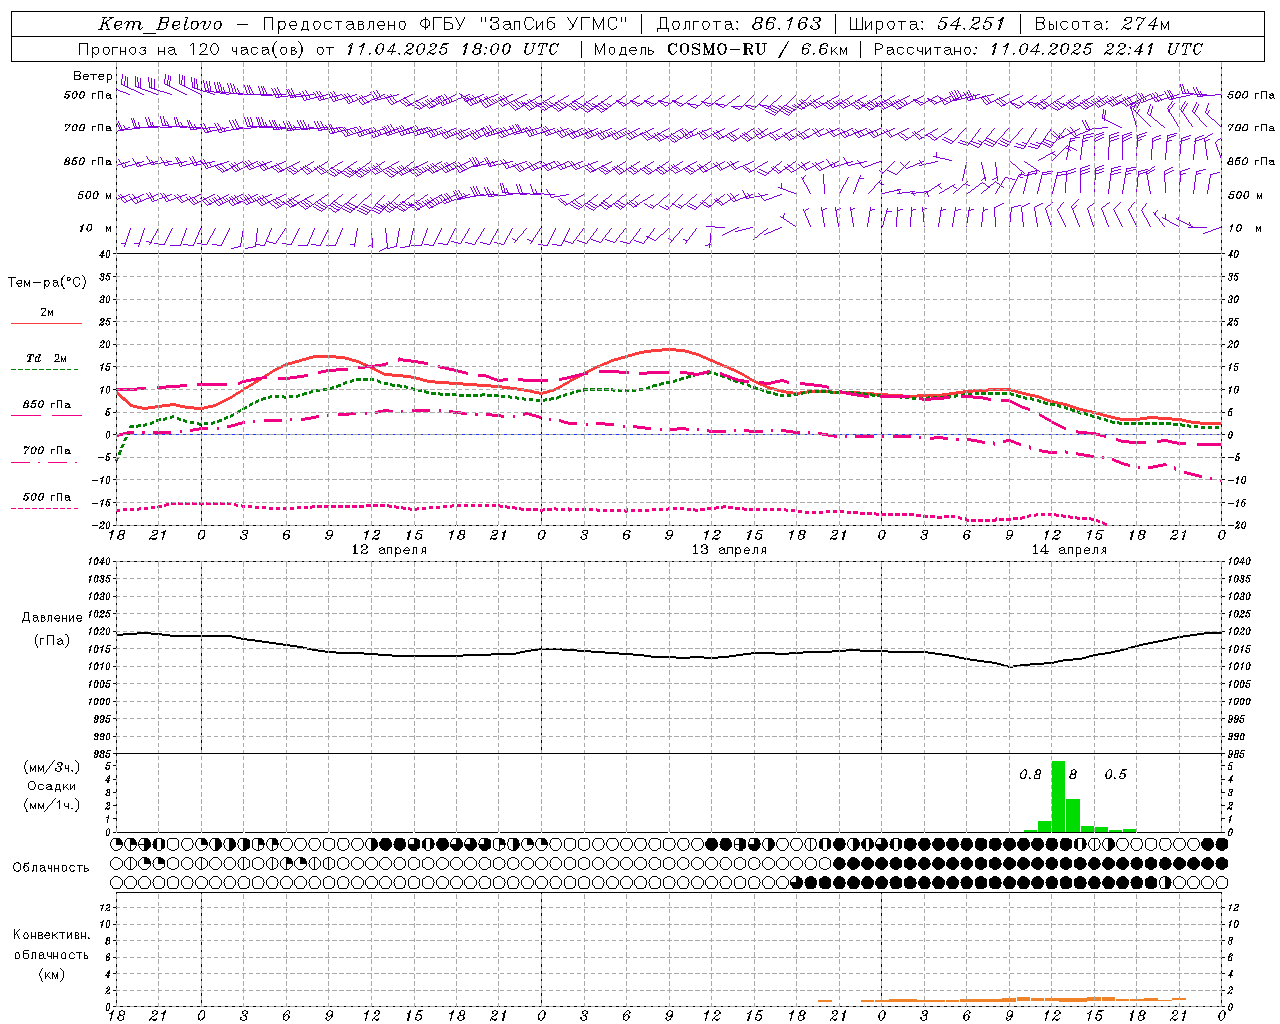This screenshot has height=1024, width=1280.
Task: Click the Тем-ра(°C) axis label
Action: 47,283
